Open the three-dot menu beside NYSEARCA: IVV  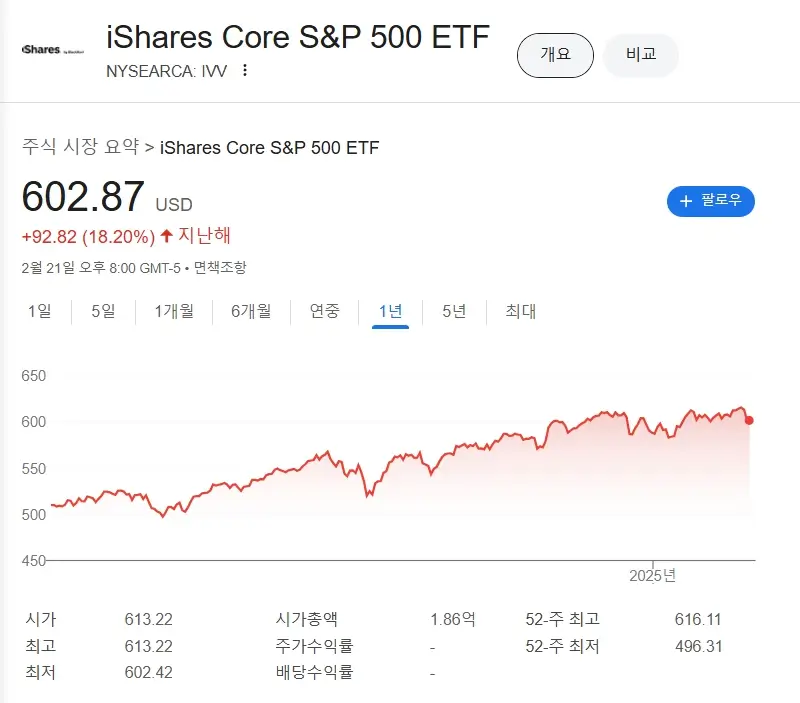click(246, 70)
